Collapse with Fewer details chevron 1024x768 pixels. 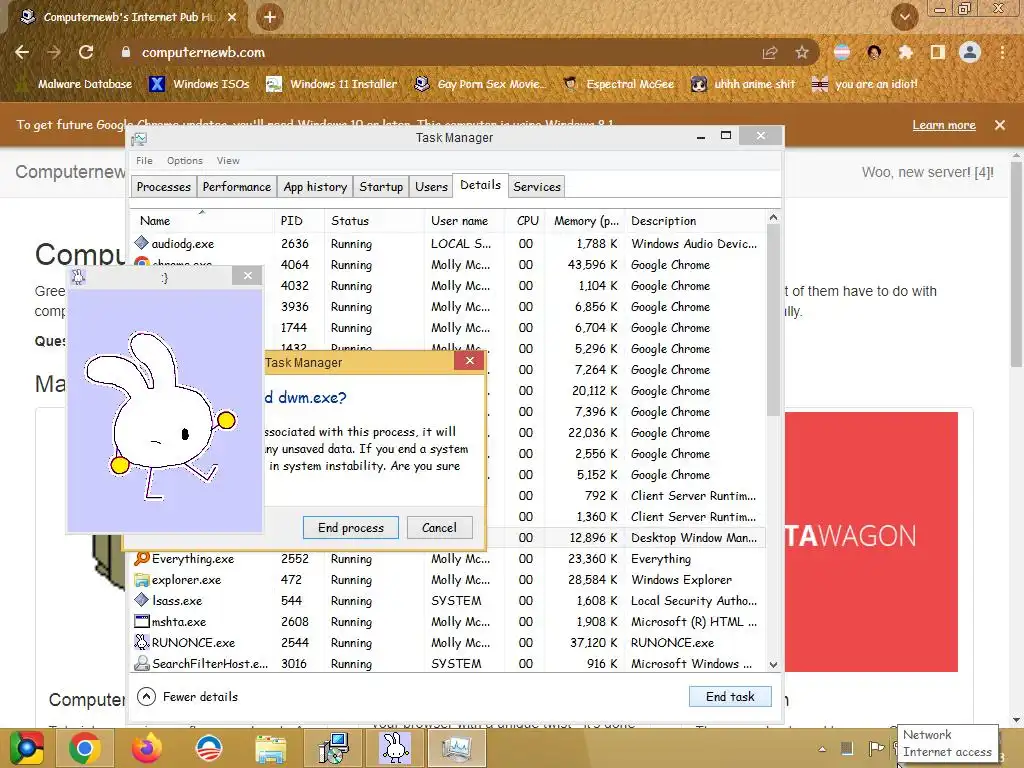(x=146, y=697)
